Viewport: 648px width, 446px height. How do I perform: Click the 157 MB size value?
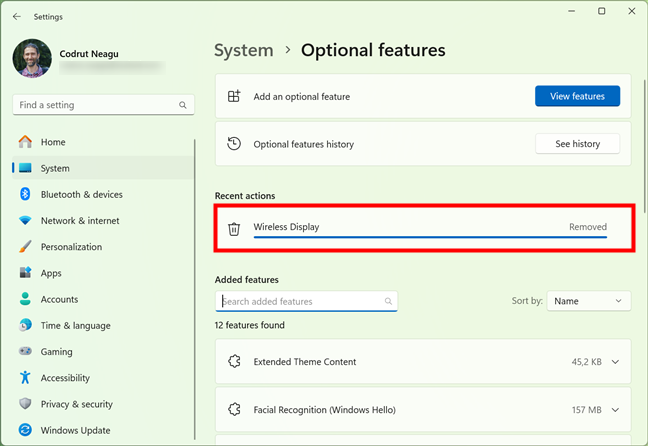click(586, 410)
